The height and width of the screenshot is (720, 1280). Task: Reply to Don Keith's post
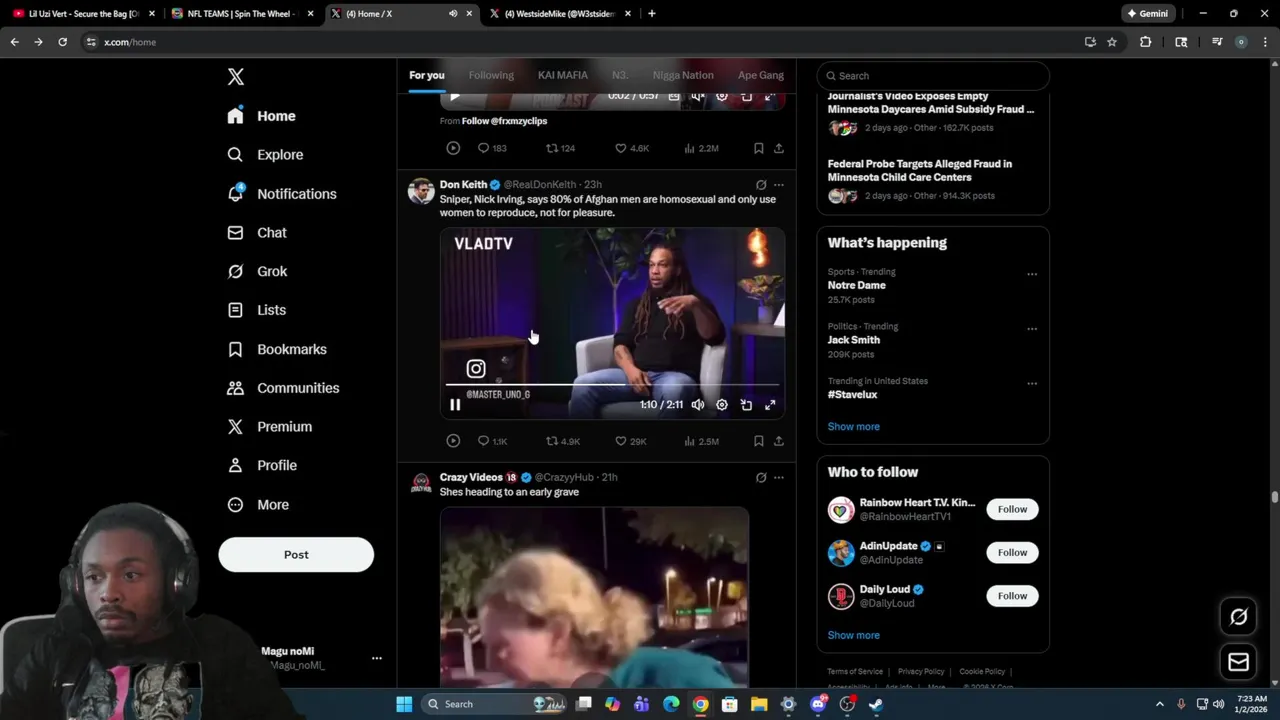point(492,441)
